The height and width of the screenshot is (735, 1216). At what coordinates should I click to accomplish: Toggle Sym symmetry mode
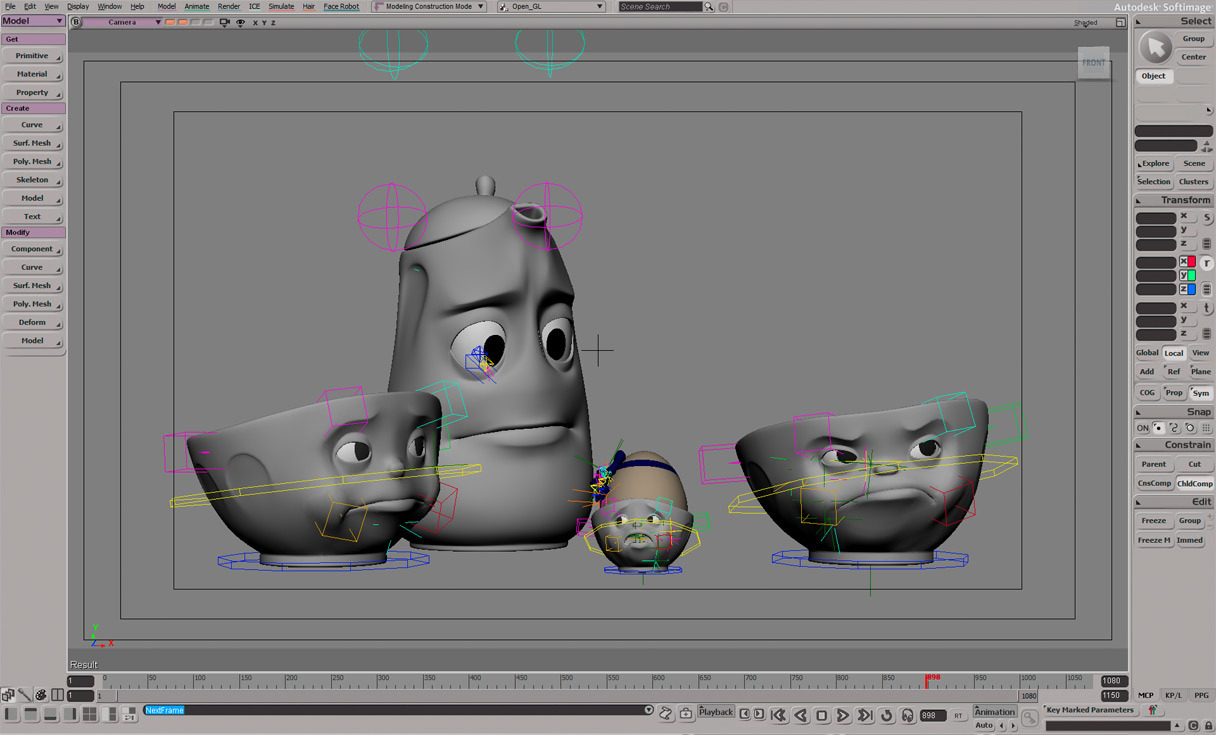pos(1200,393)
